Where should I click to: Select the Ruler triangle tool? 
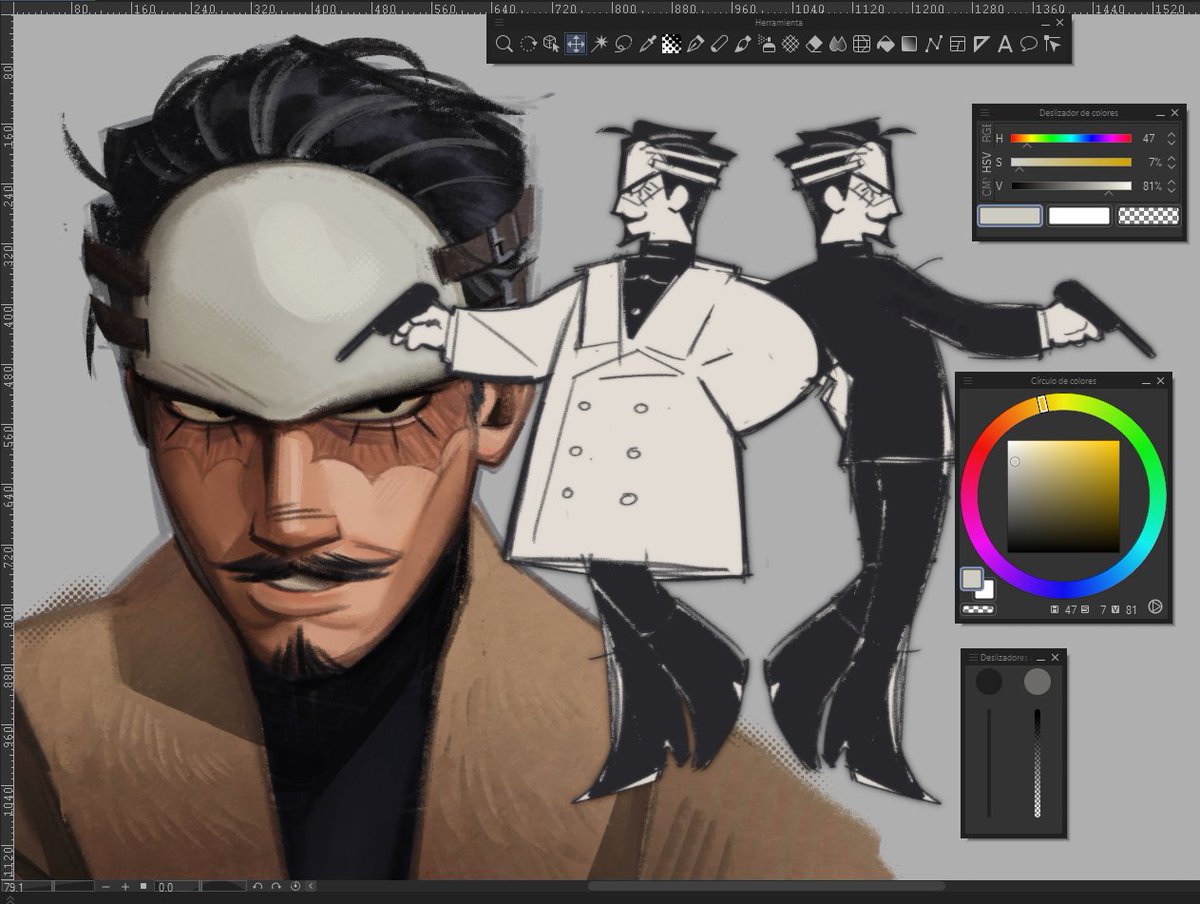click(981, 43)
